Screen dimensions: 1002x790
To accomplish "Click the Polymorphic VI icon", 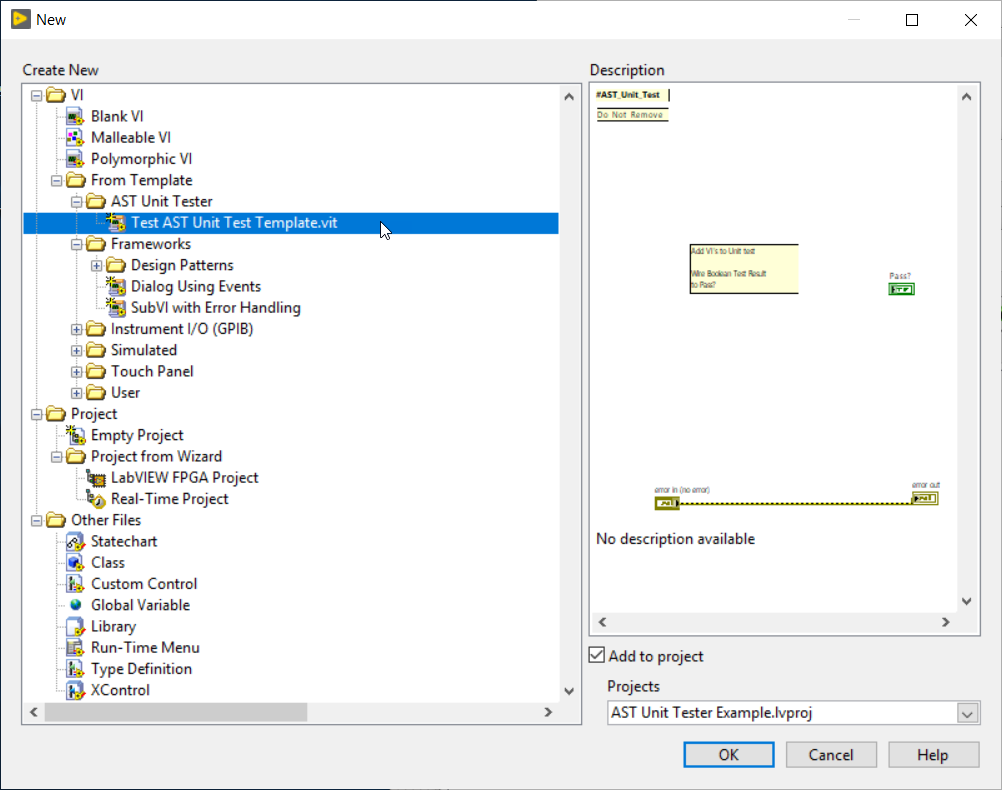I will click(75, 159).
